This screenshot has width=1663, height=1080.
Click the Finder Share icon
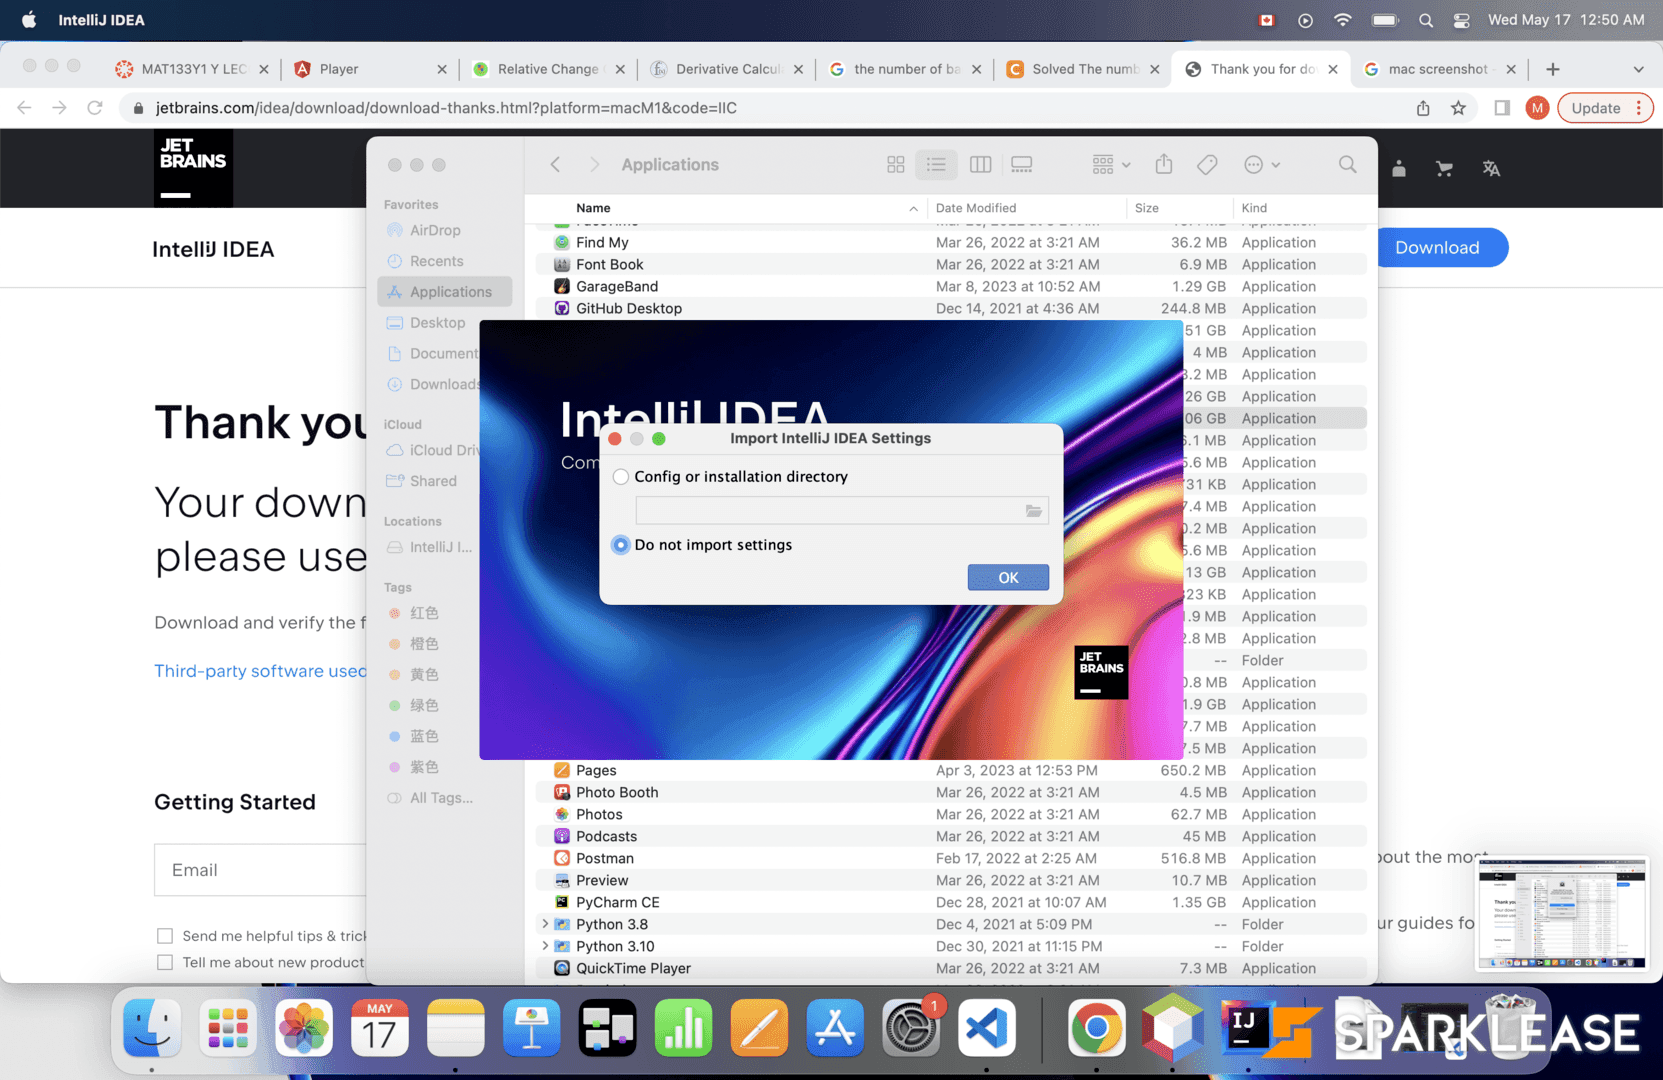click(1164, 165)
